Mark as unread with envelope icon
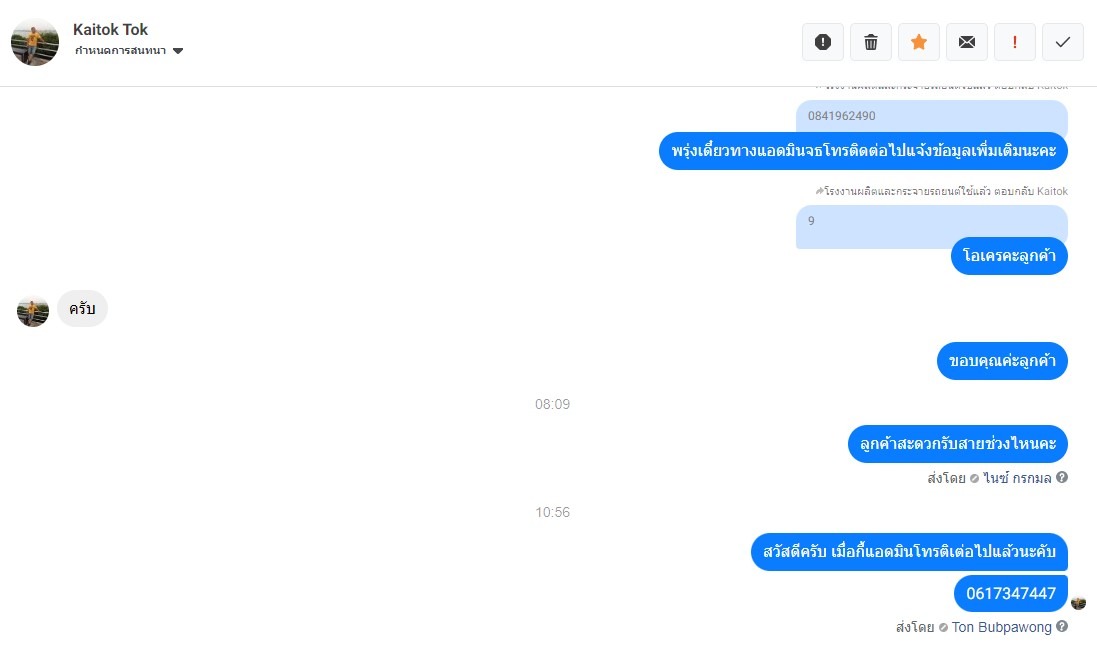This screenshot has width=1097, height=653. click(967, 42)
